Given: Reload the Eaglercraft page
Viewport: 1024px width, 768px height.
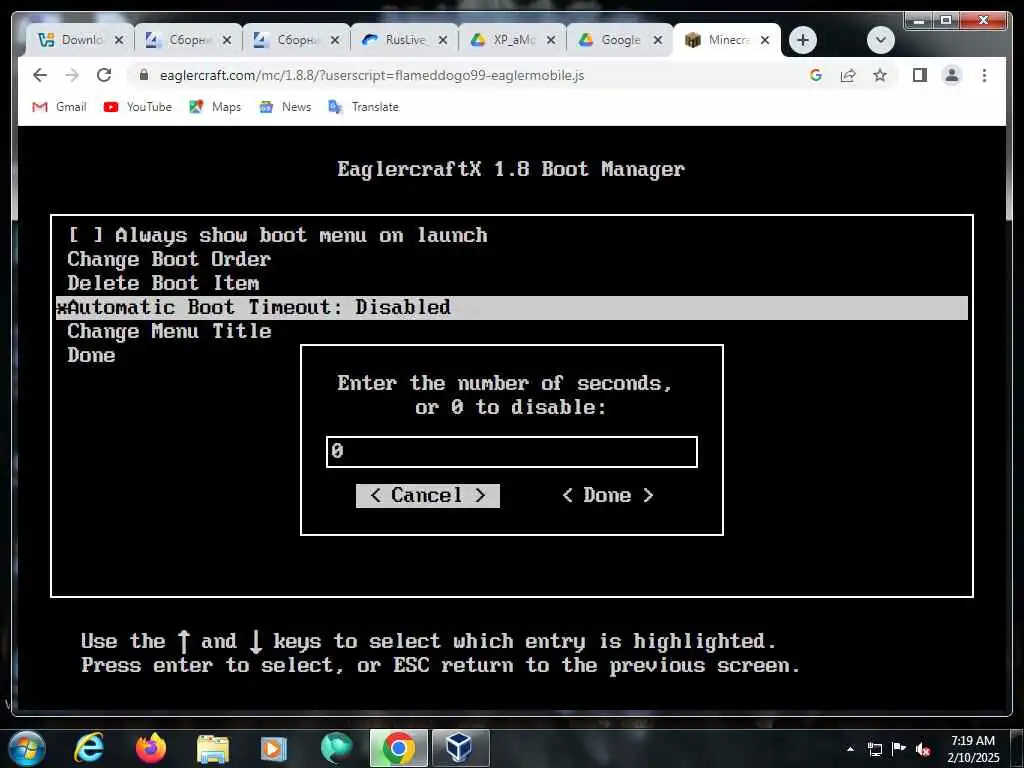Looking at the screenshot, I should (104, 75).
